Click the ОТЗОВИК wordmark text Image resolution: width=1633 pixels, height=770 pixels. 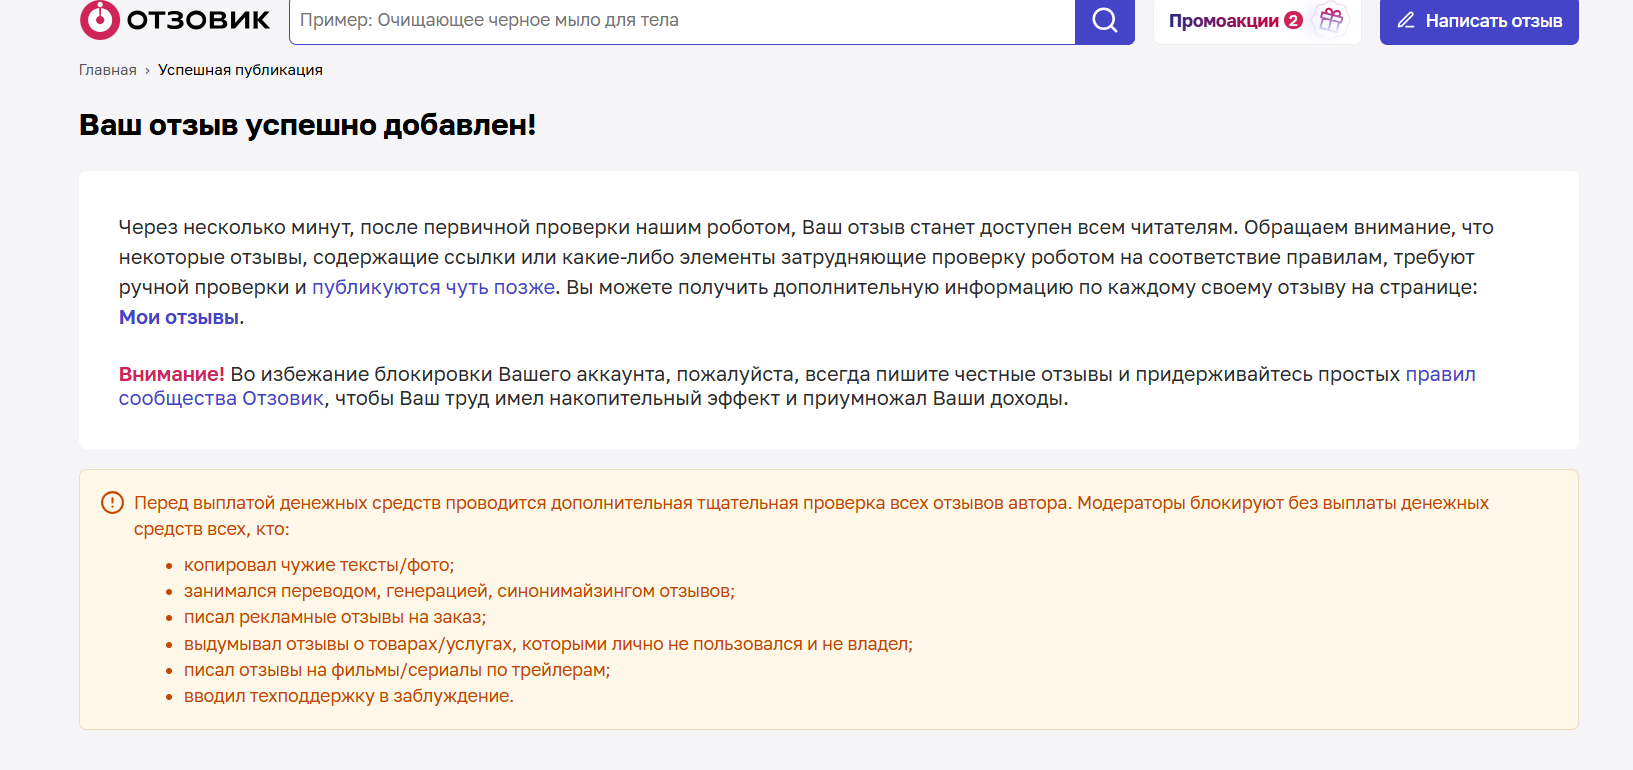point(198,20)
